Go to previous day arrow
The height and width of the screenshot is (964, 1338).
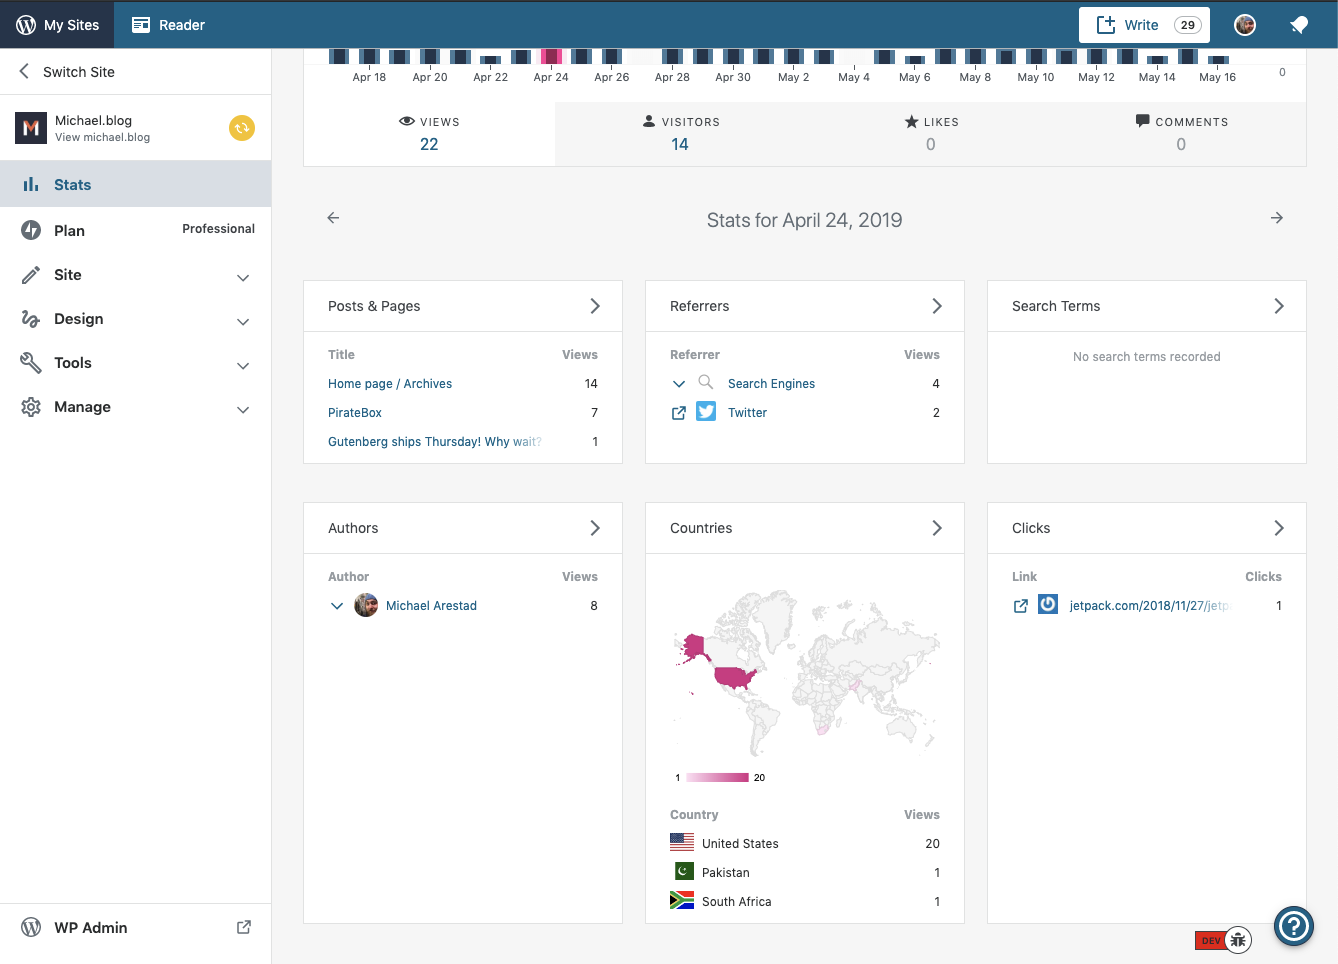point(334,218)
